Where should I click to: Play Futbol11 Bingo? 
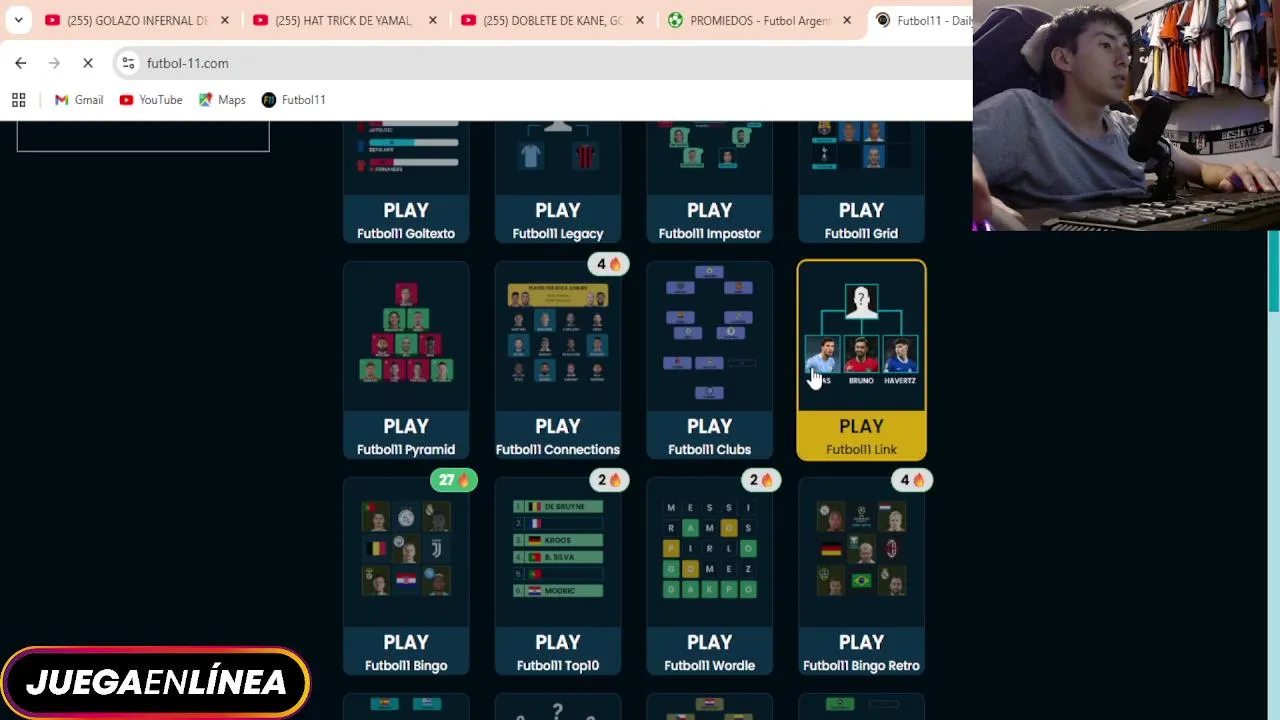click(406, 653)
